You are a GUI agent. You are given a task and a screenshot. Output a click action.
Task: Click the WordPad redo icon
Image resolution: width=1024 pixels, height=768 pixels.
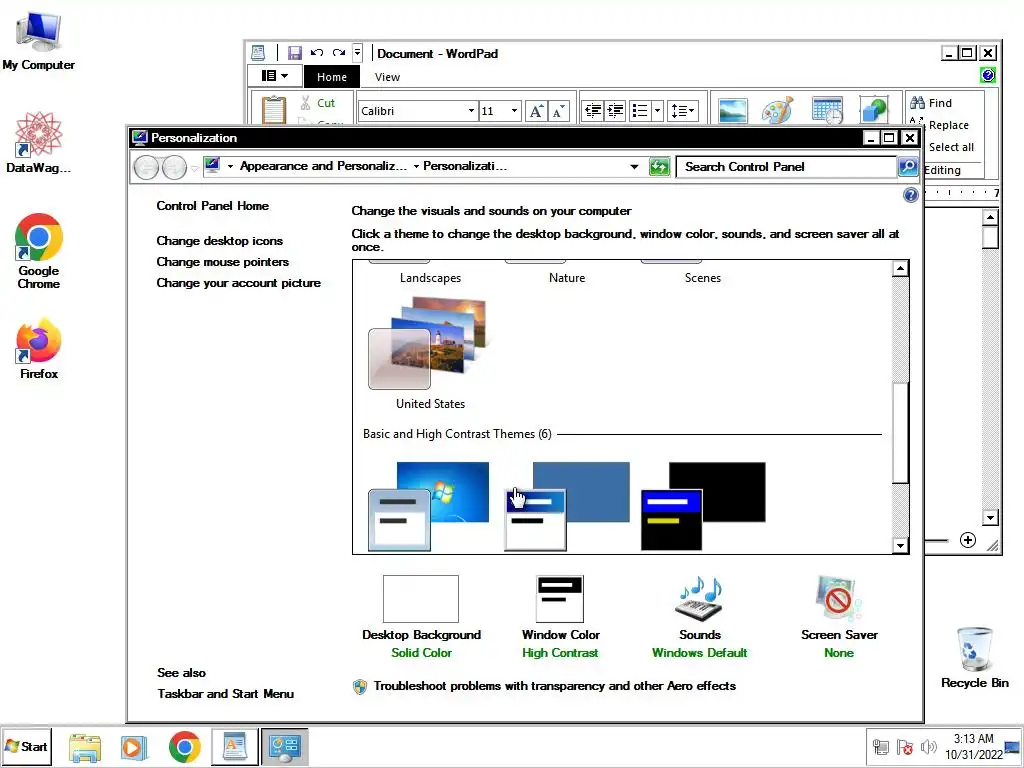pos(339,53)
